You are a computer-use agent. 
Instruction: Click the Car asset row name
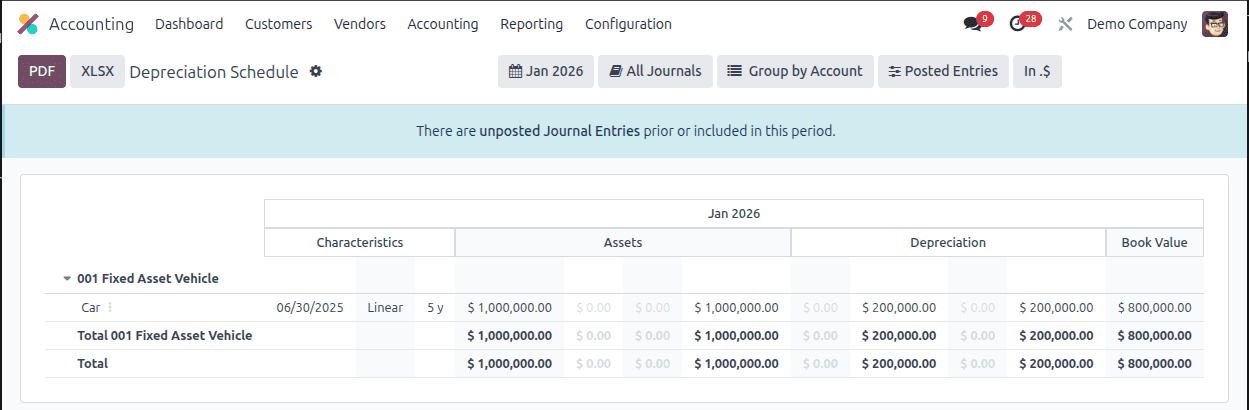tap(90, 308)
